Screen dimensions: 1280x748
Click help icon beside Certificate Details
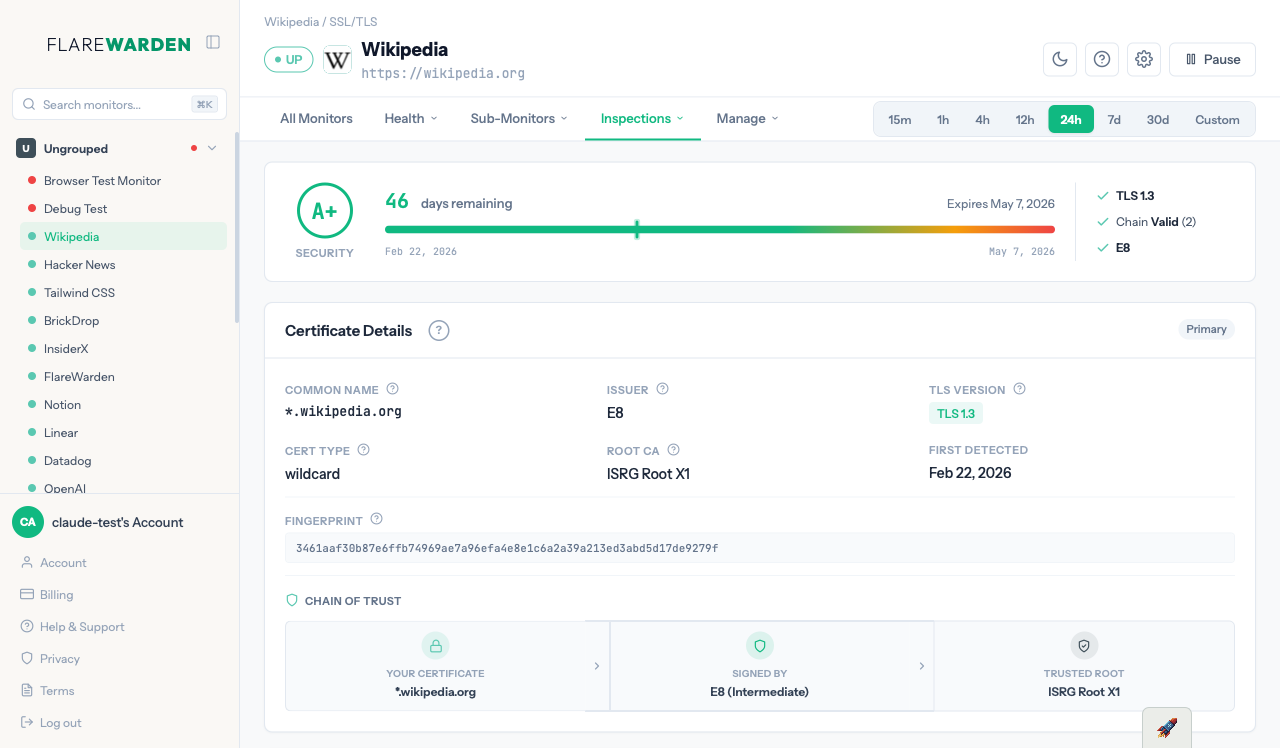coord(438,331)
